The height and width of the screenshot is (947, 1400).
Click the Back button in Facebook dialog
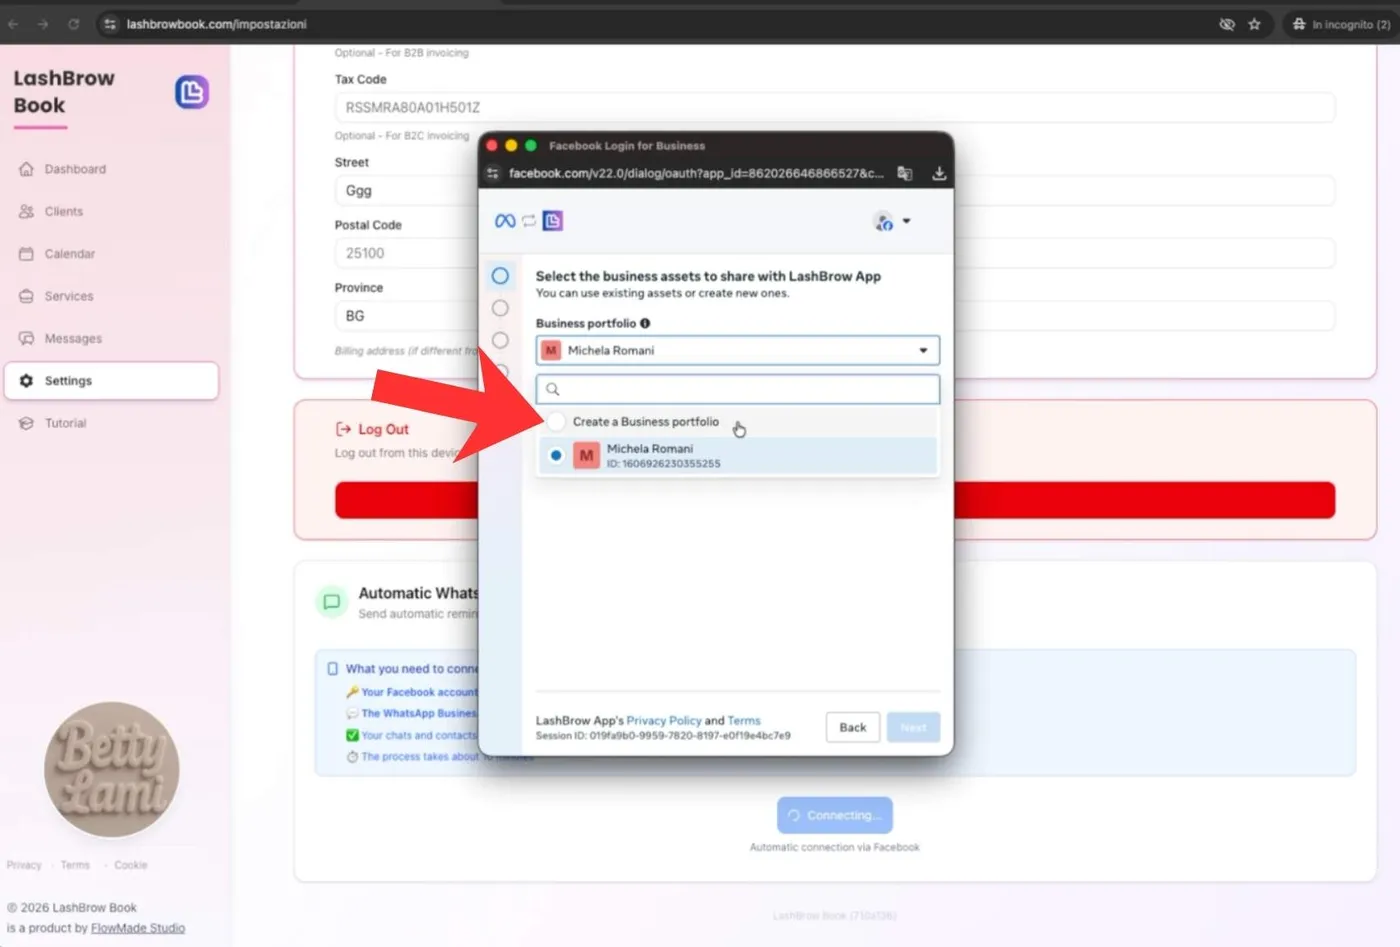point(853,727)
